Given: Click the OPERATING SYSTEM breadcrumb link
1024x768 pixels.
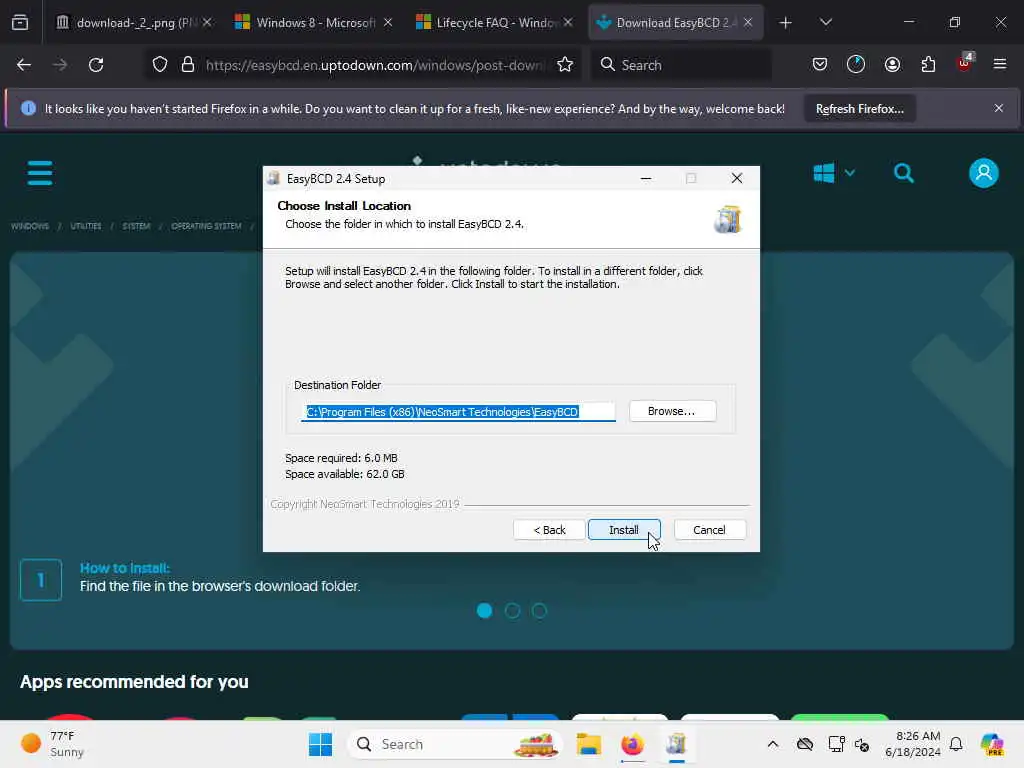Looking at the screenshot, I should coord(206,226).
